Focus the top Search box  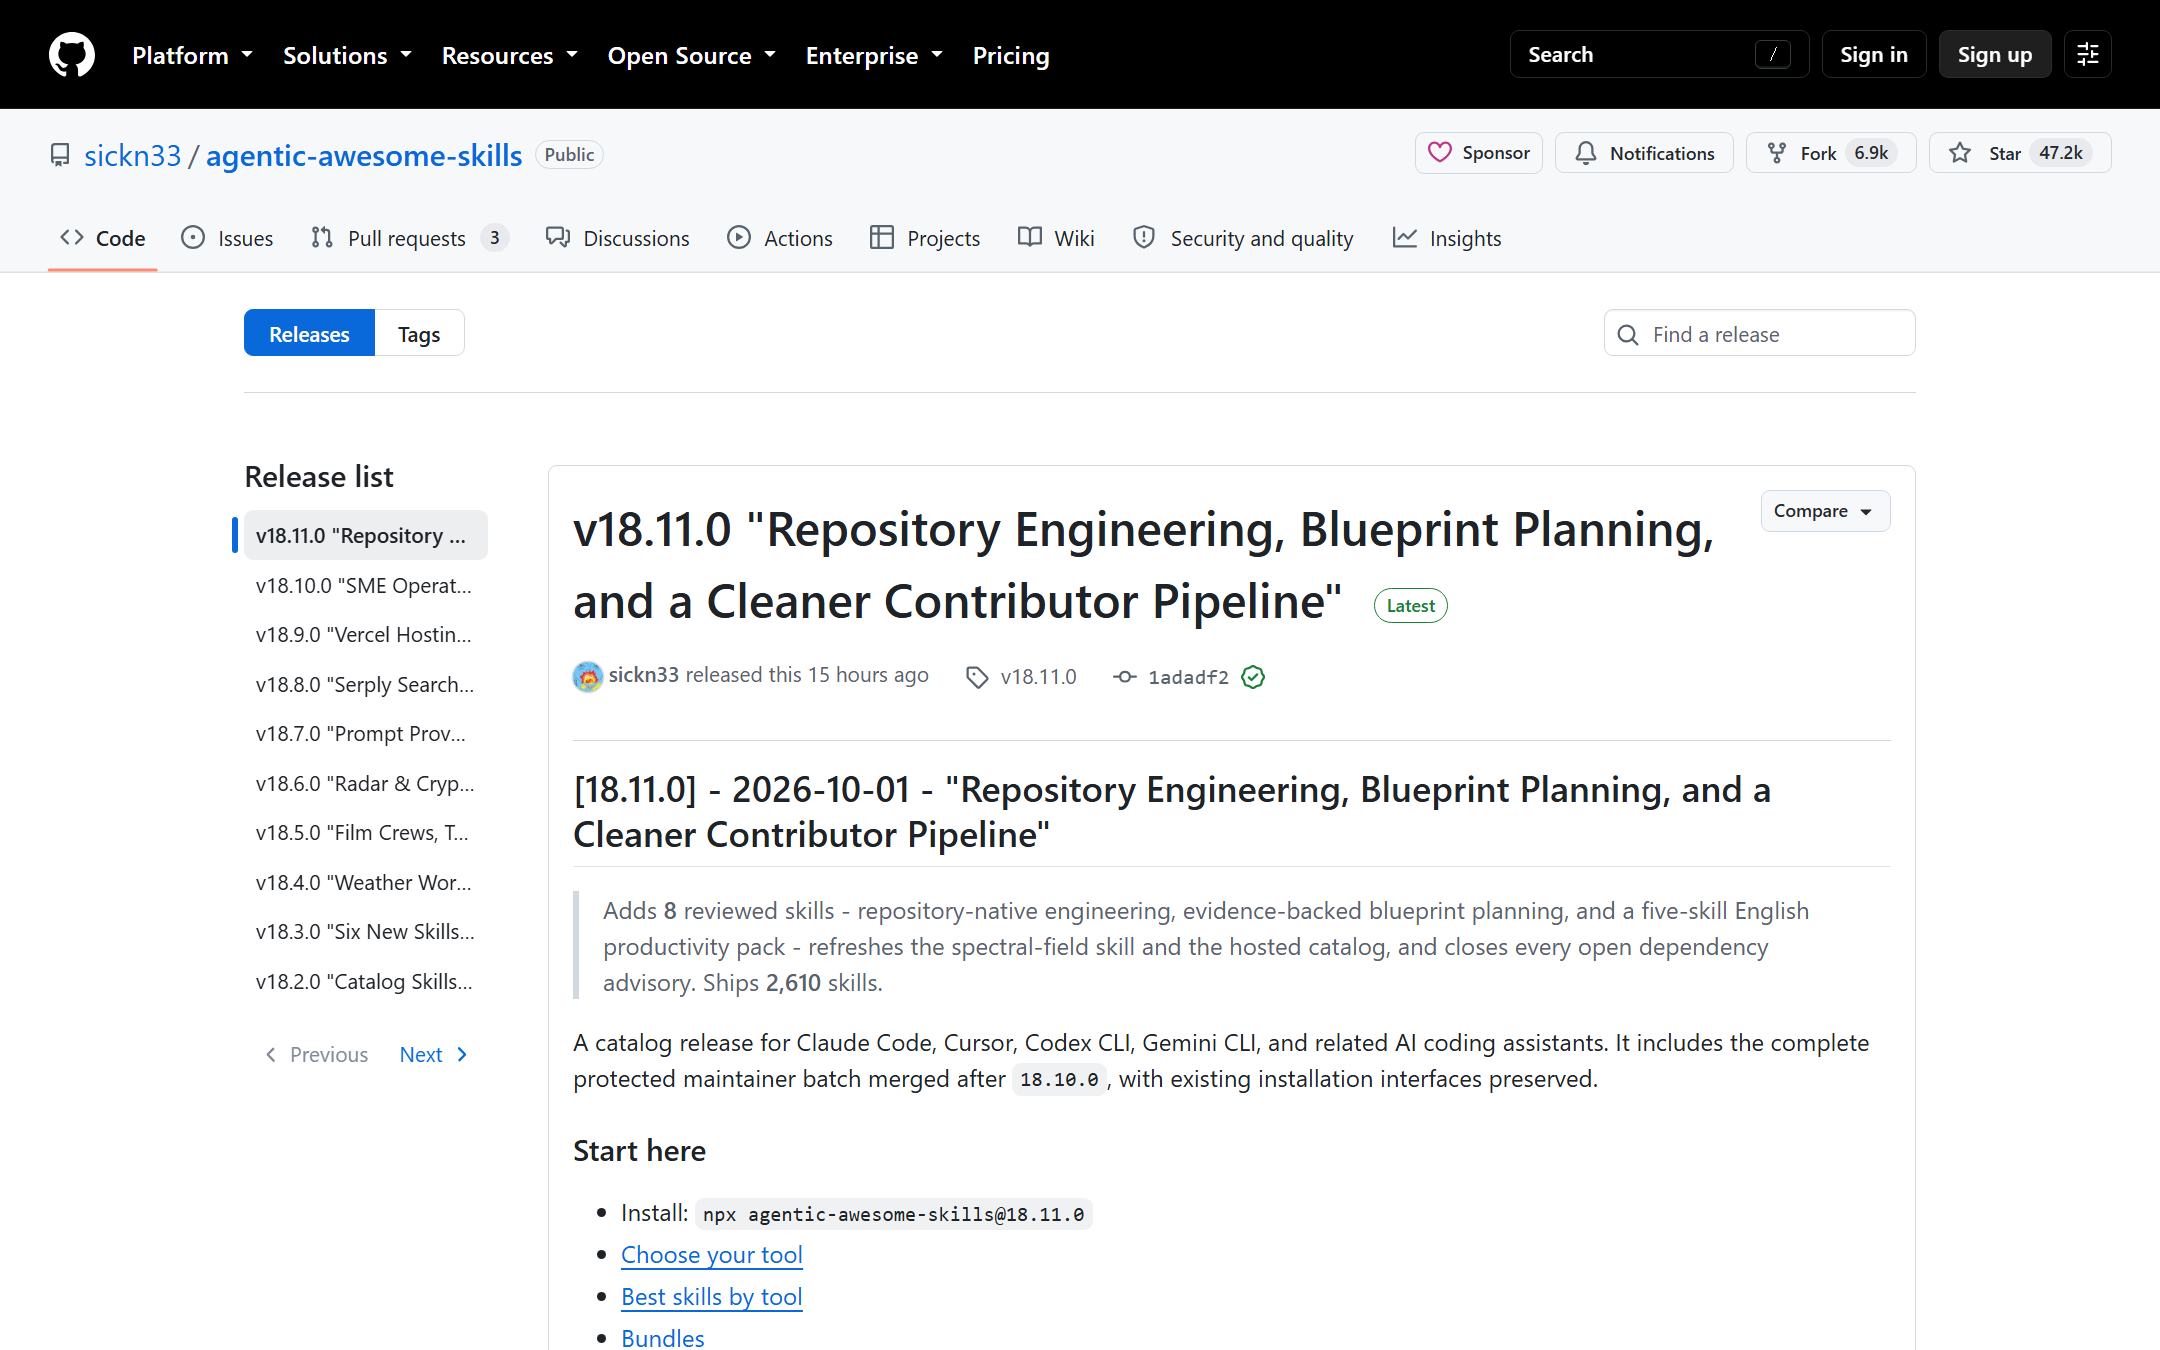point(1660,54)
